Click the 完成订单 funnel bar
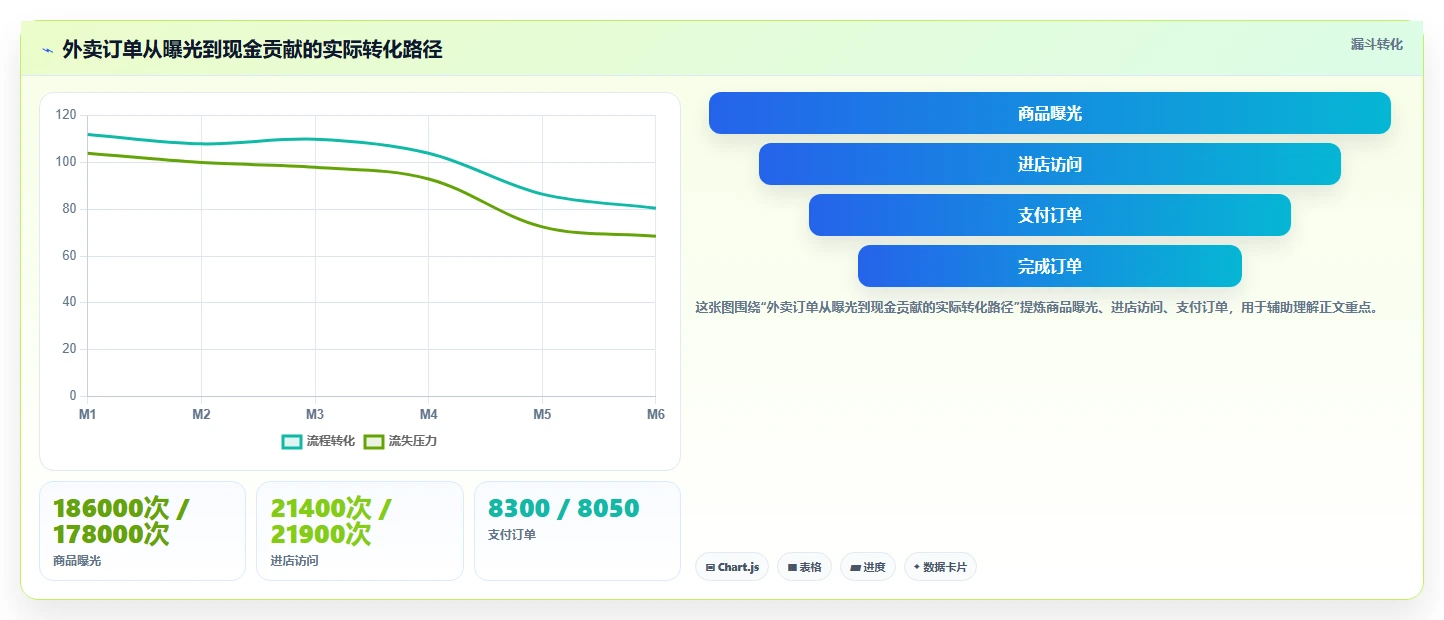 point(1049,266)
